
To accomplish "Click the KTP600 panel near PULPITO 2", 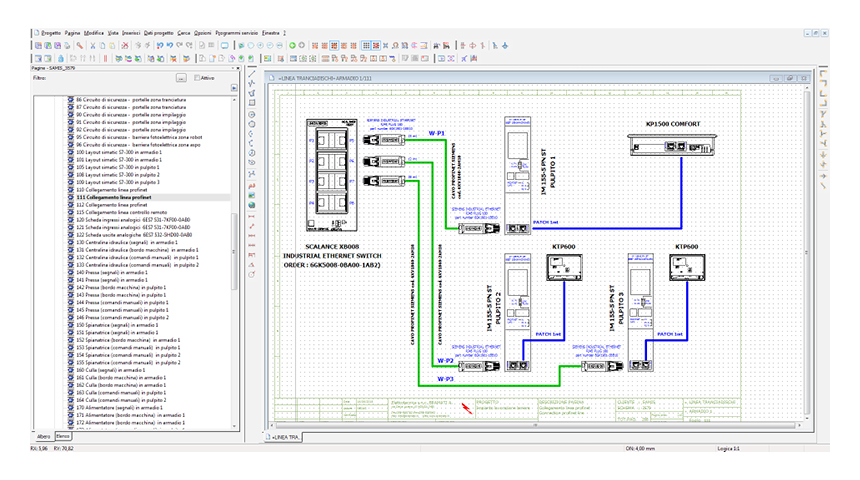I will point(564,267).
